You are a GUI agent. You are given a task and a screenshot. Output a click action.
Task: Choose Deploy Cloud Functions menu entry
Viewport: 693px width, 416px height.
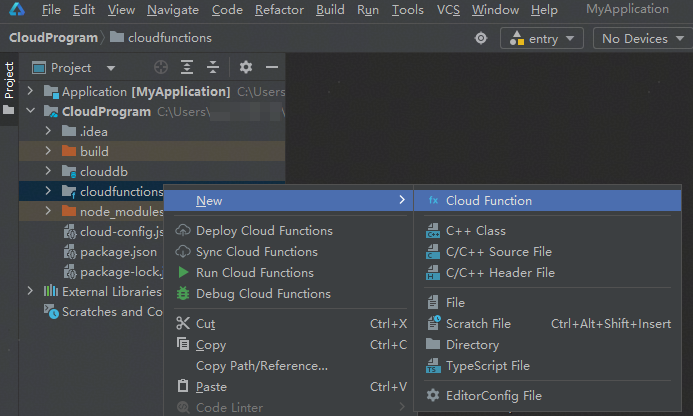(263, 231)
